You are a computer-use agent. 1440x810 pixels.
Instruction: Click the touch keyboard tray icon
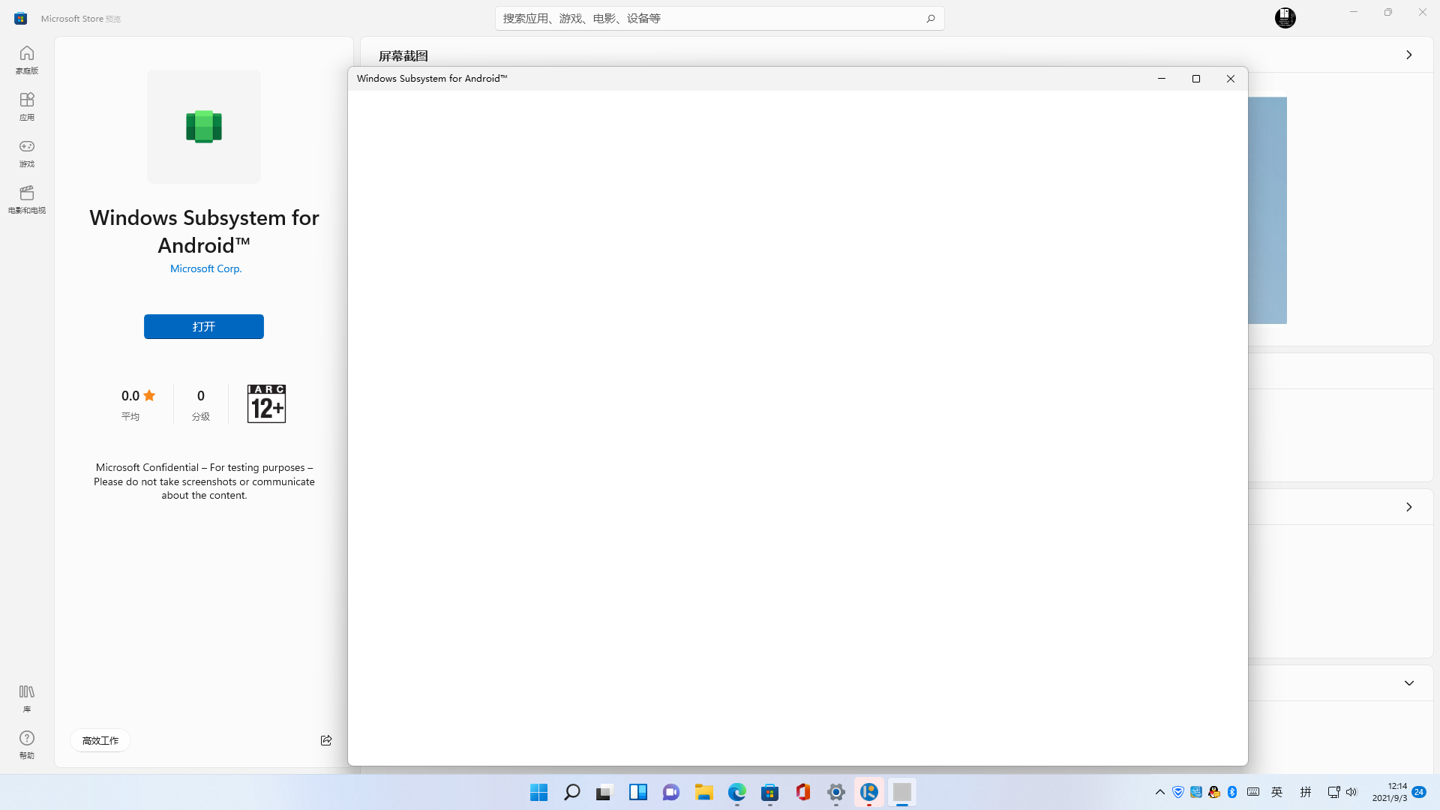[x=1253, y=792]
